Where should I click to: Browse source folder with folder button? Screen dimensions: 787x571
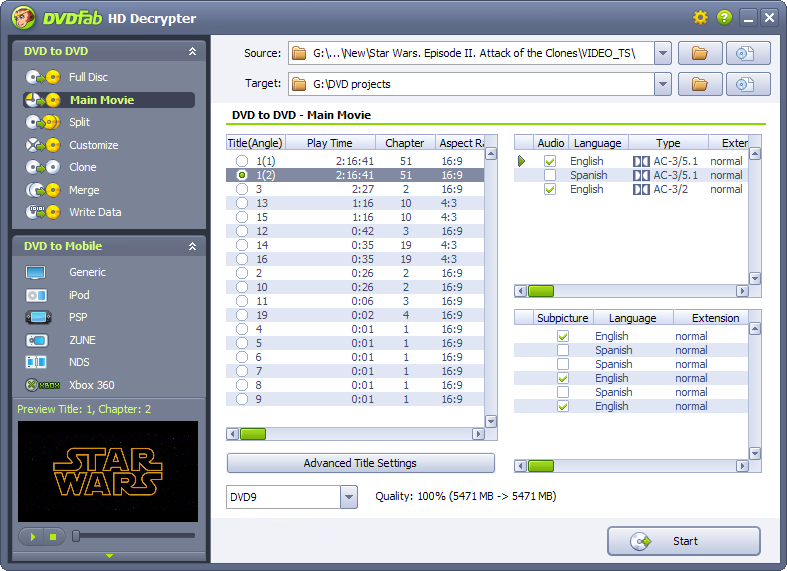click(x=700, y=53)
